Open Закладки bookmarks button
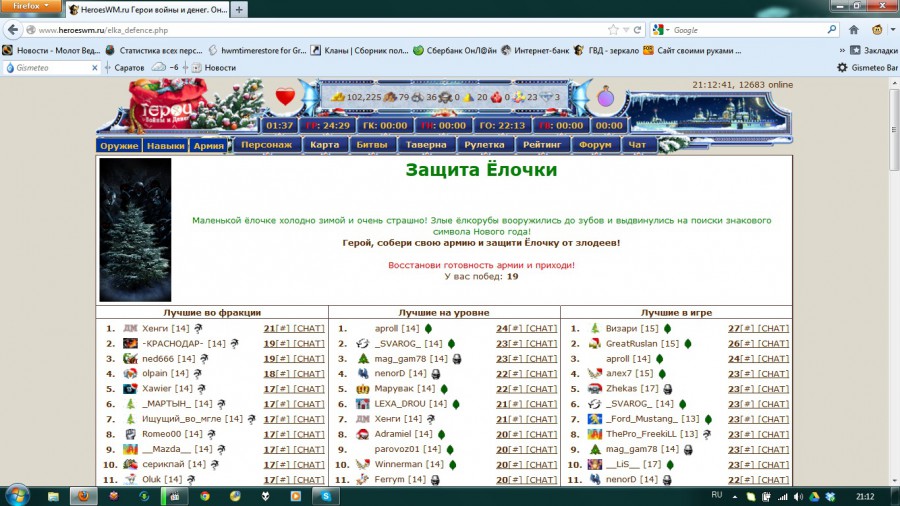The image size is (900, 506). tap(874, 50)
